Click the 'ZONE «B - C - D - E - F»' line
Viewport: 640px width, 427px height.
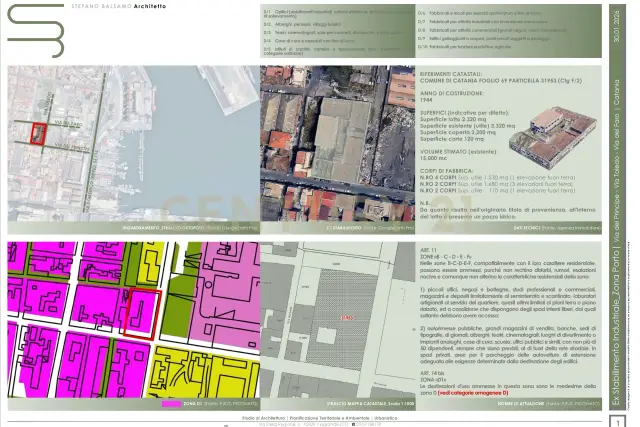click(x=446, y=256)
